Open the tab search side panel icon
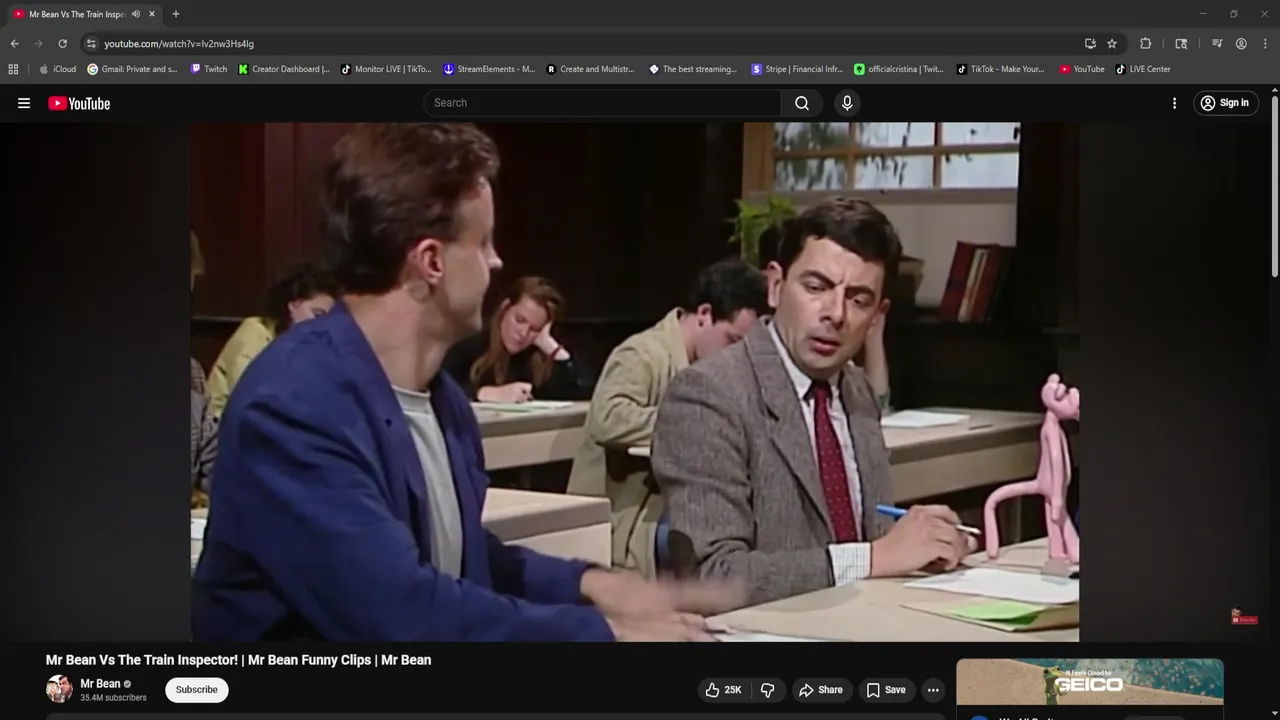This screenshot has width=1280, height=720. pos(1181,44)
